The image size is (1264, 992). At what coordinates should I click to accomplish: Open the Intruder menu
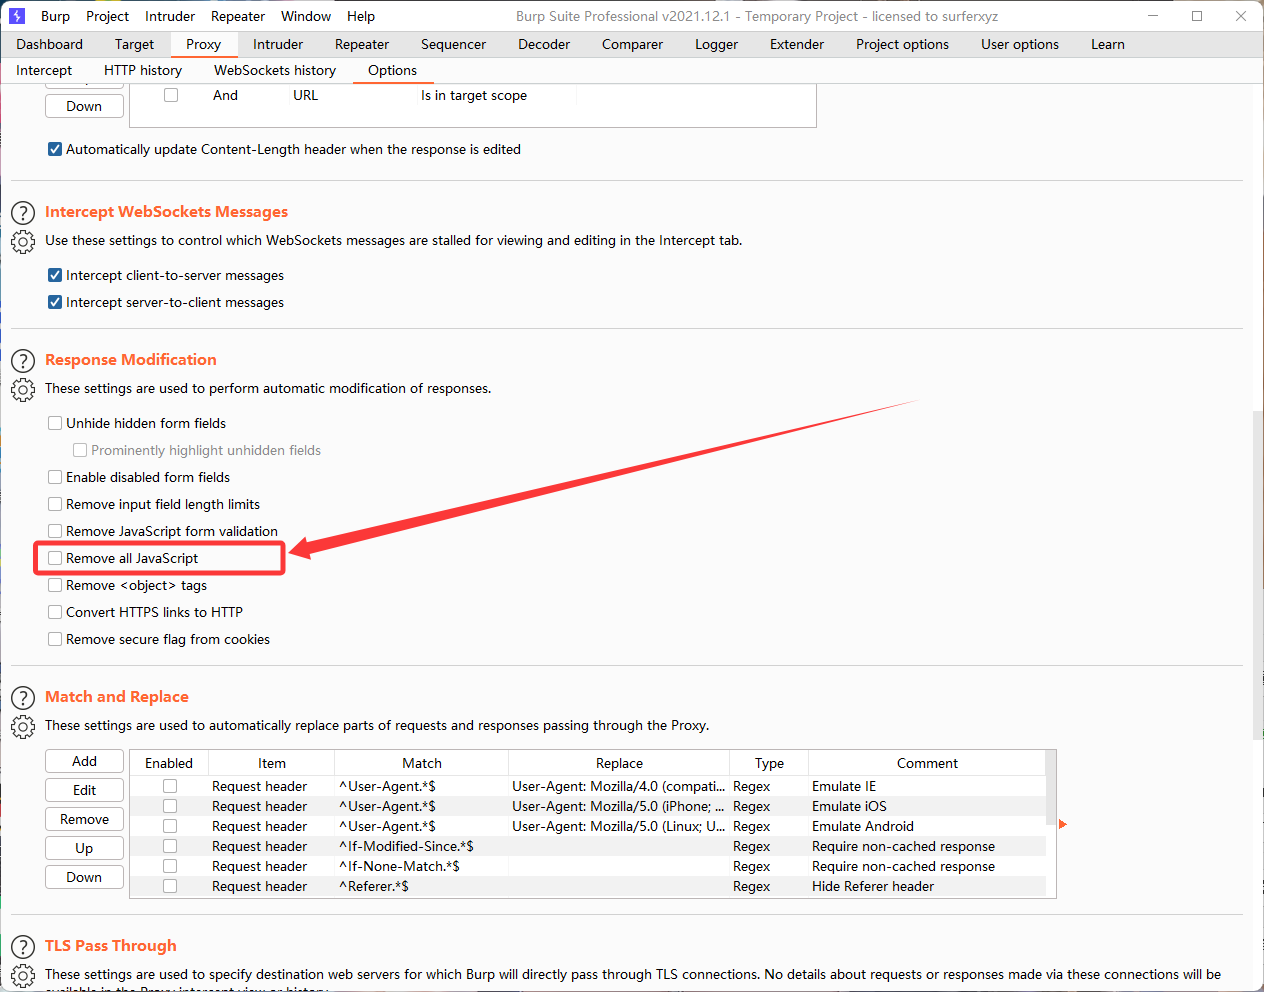click(170, 16)
